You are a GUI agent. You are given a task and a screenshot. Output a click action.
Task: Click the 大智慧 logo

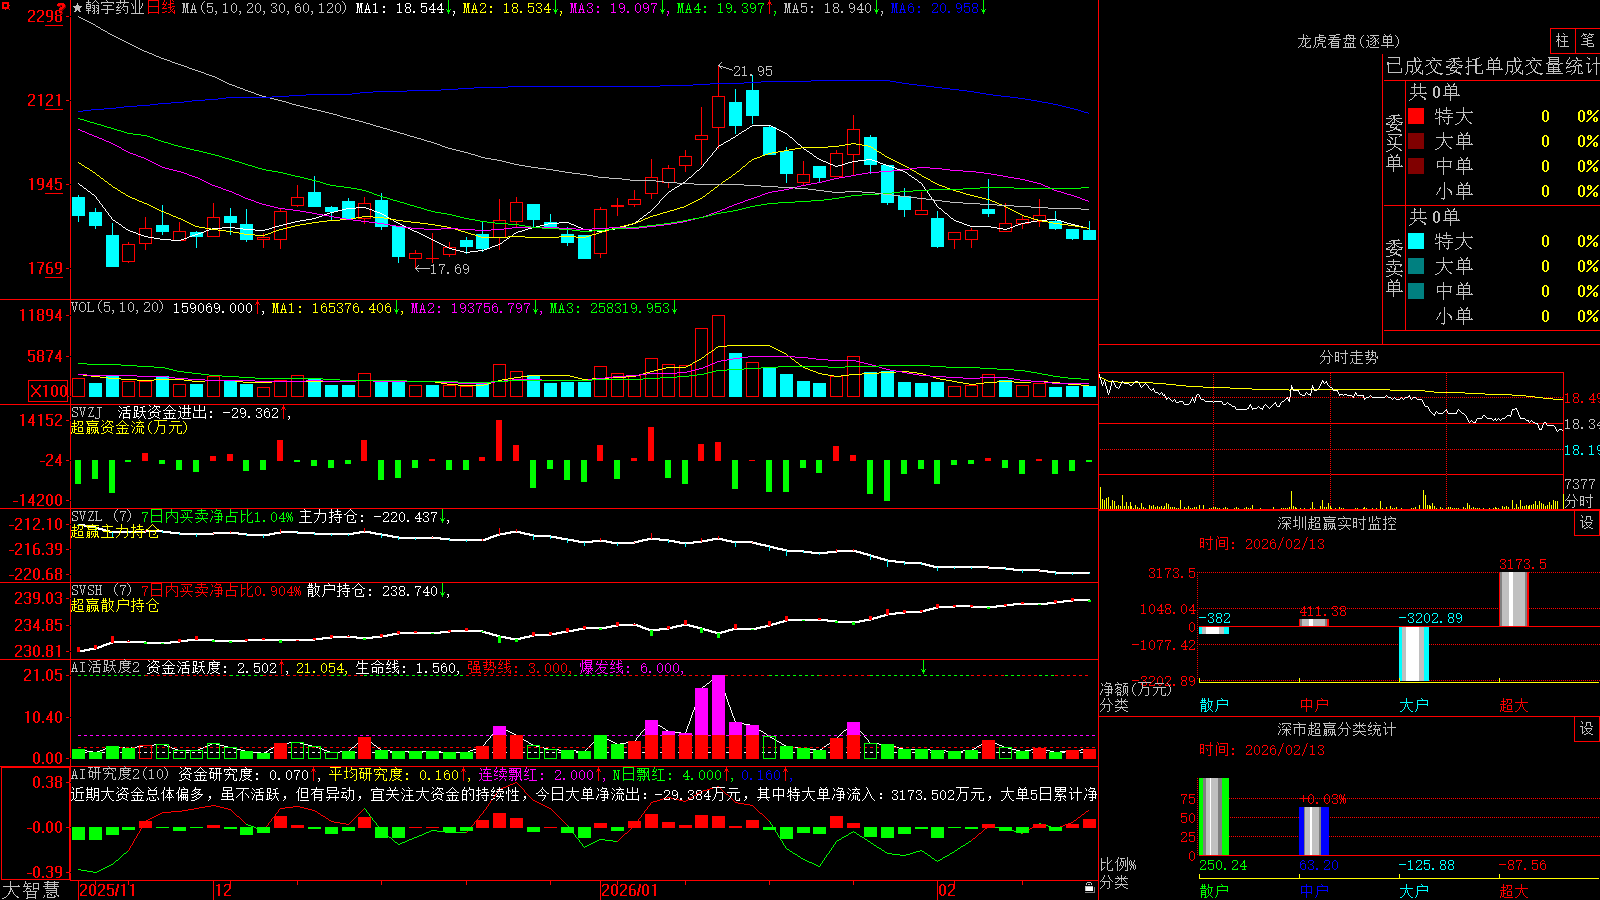click(32, 890)
